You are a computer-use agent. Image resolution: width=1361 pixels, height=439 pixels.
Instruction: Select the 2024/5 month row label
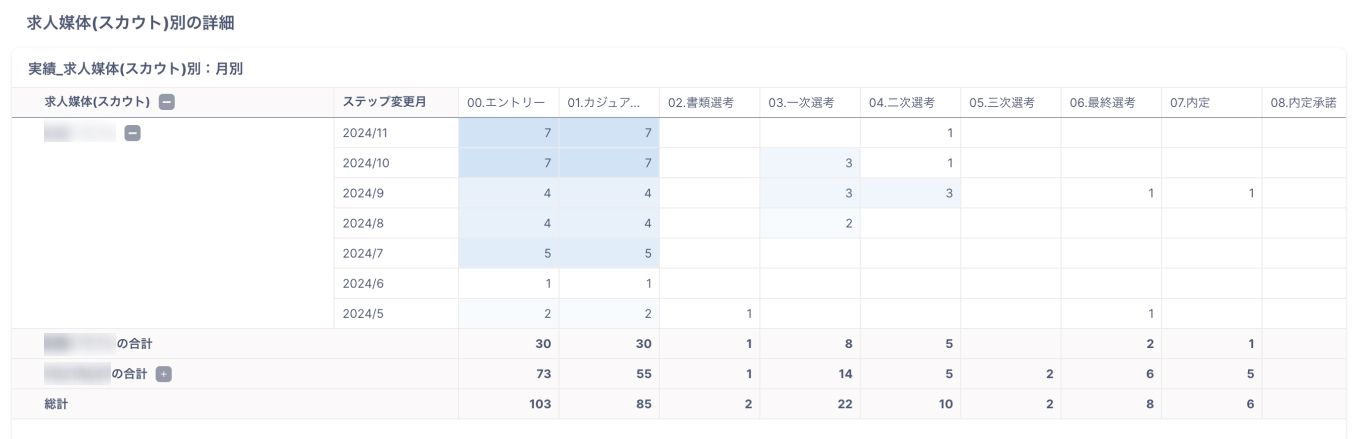point(361,313)
